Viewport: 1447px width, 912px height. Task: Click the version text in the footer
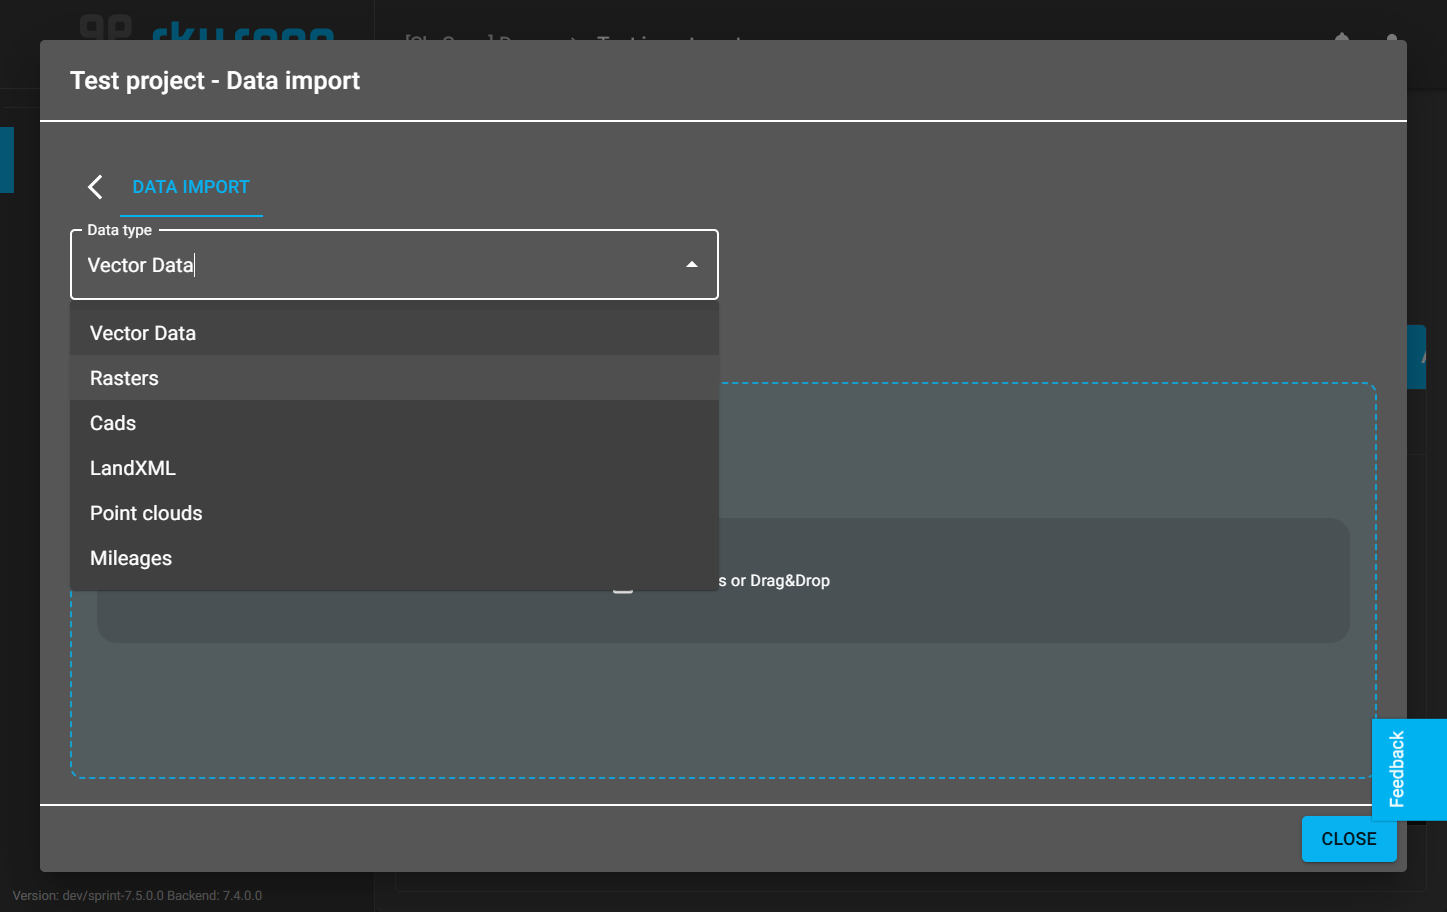tap(137, 896)
